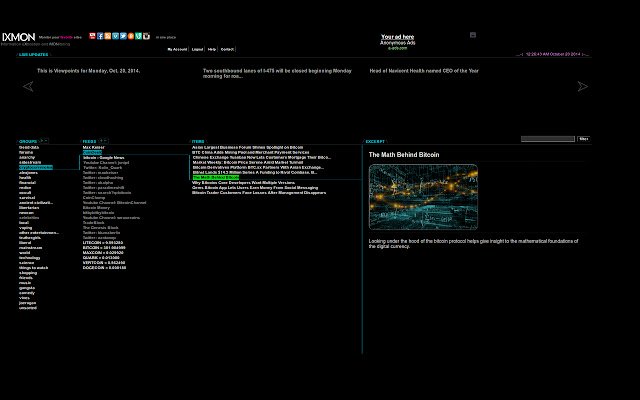This screenshot has width=640, height=400.
Task: Click the green Vine icon
Action: (138, 36)
